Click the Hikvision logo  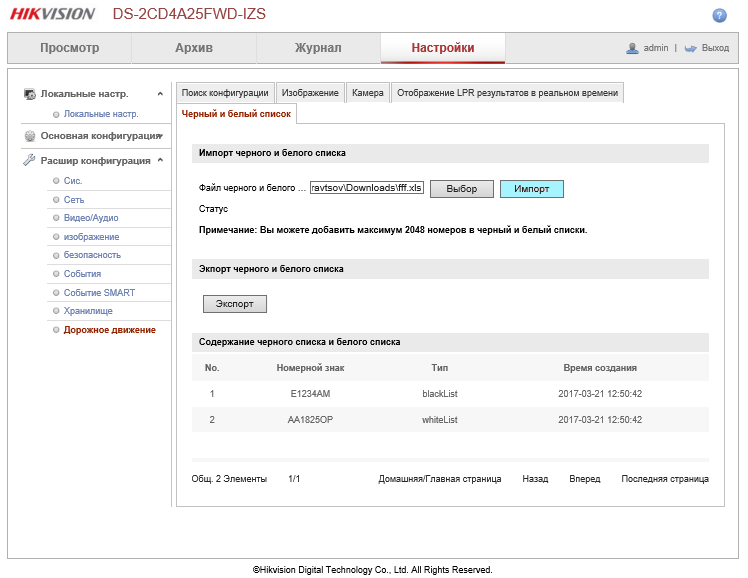[x=52, y=14]
